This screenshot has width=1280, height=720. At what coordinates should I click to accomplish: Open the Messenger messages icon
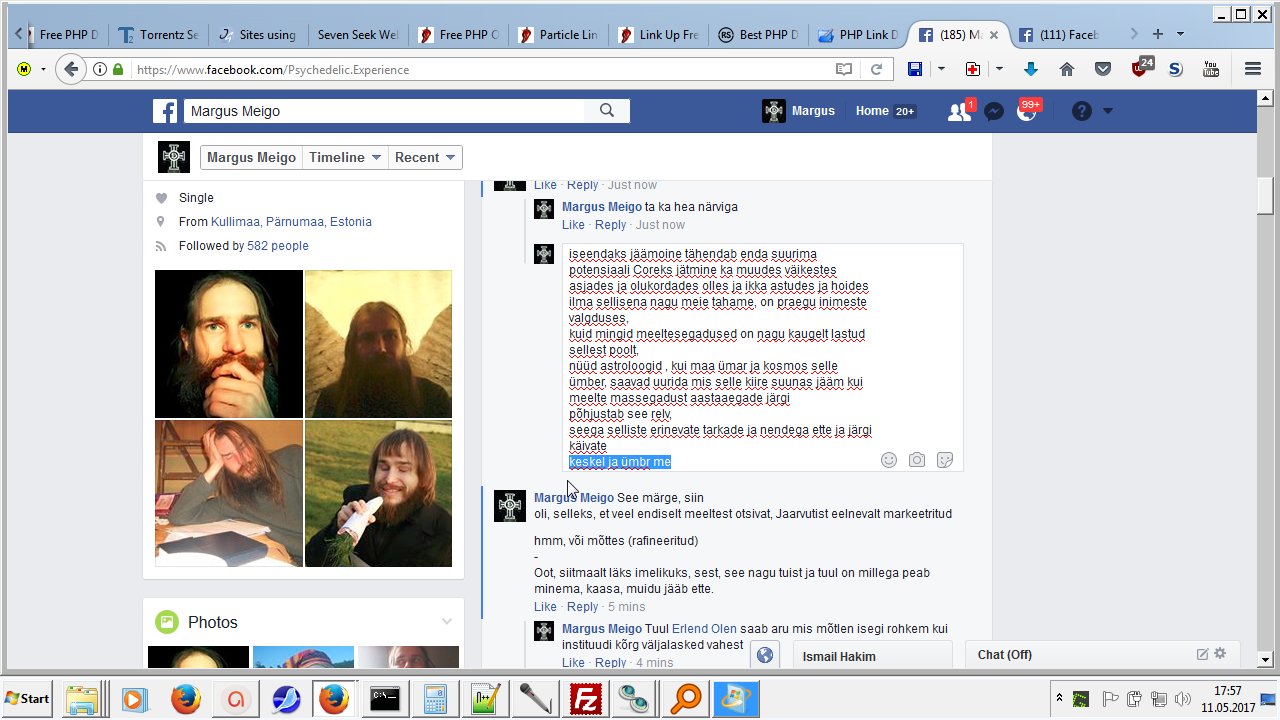coord(994,112)
